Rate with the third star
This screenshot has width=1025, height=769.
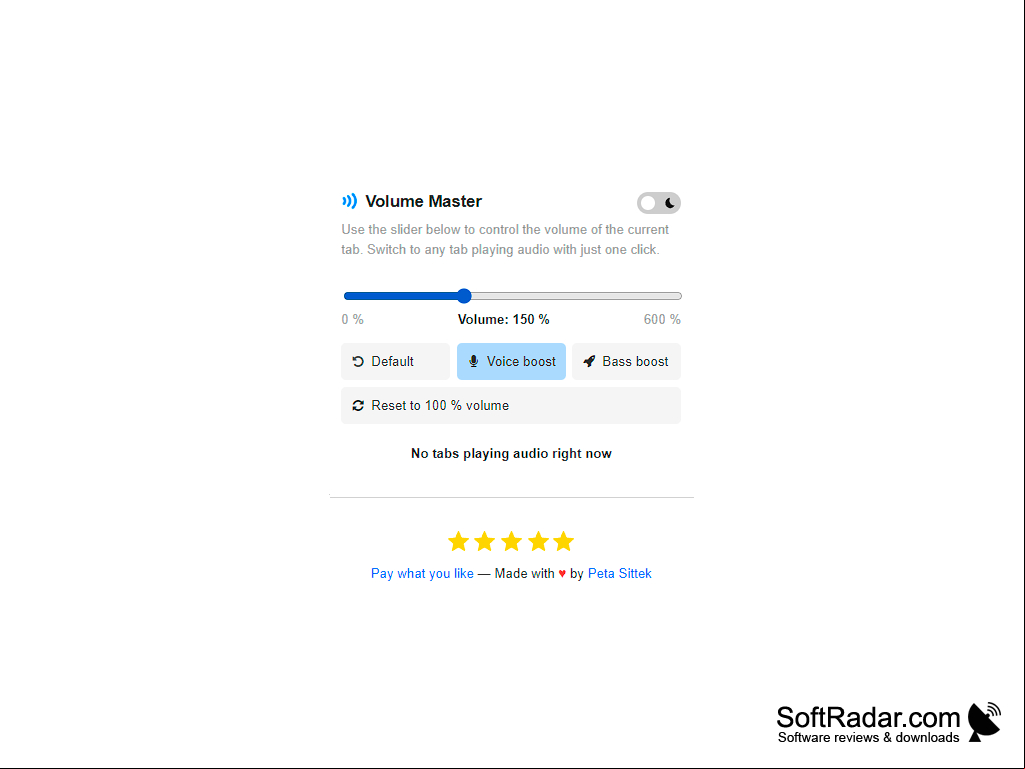[x=511, y=541]
